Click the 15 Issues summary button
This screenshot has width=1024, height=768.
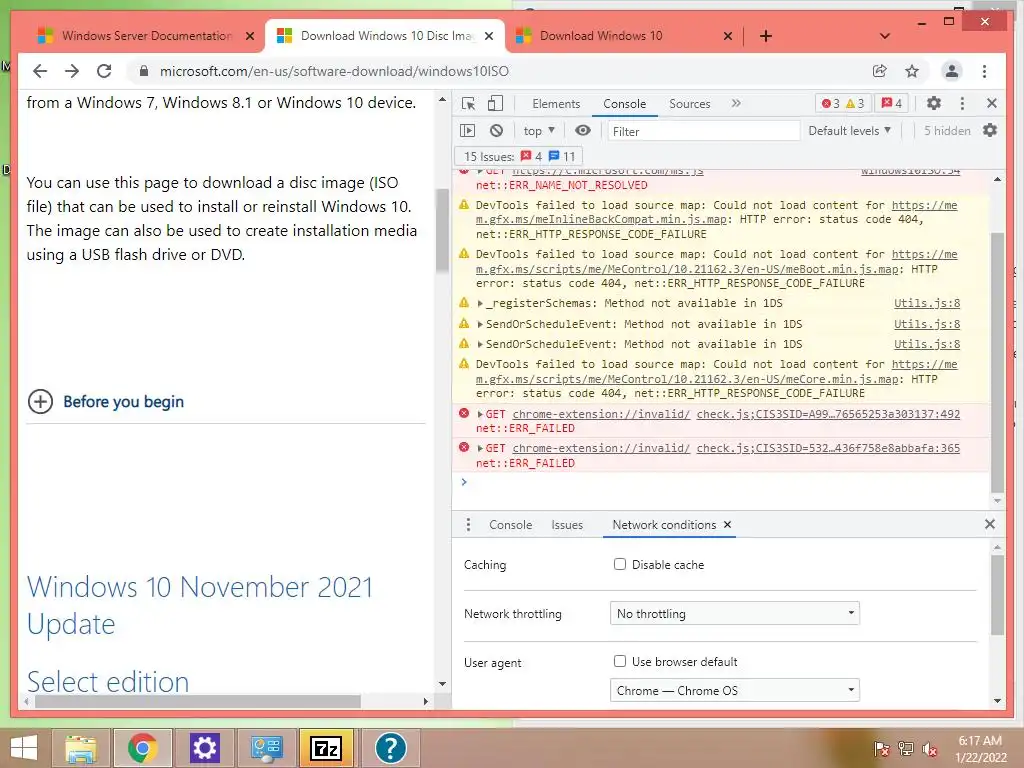[x=519, y=156]
